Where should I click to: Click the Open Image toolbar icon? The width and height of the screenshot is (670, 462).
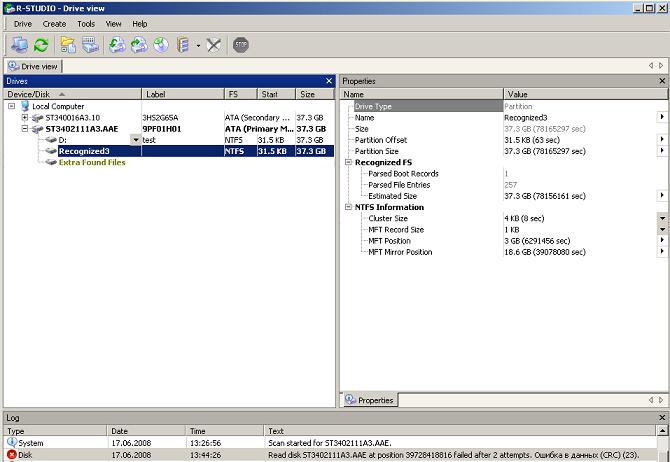(x=117, y=45)
